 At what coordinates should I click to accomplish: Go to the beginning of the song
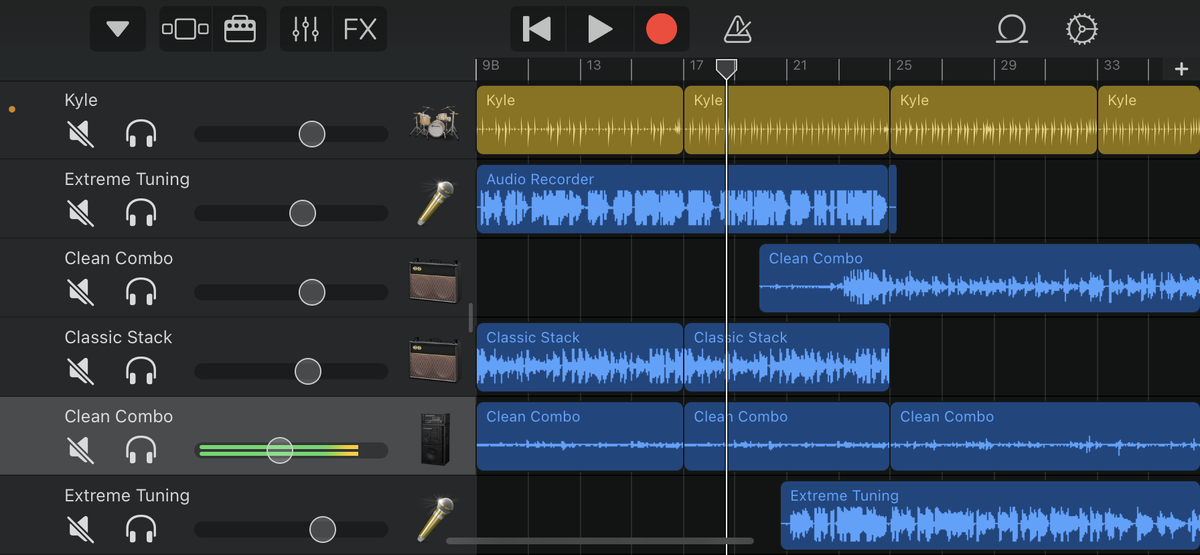click(538, 29)
